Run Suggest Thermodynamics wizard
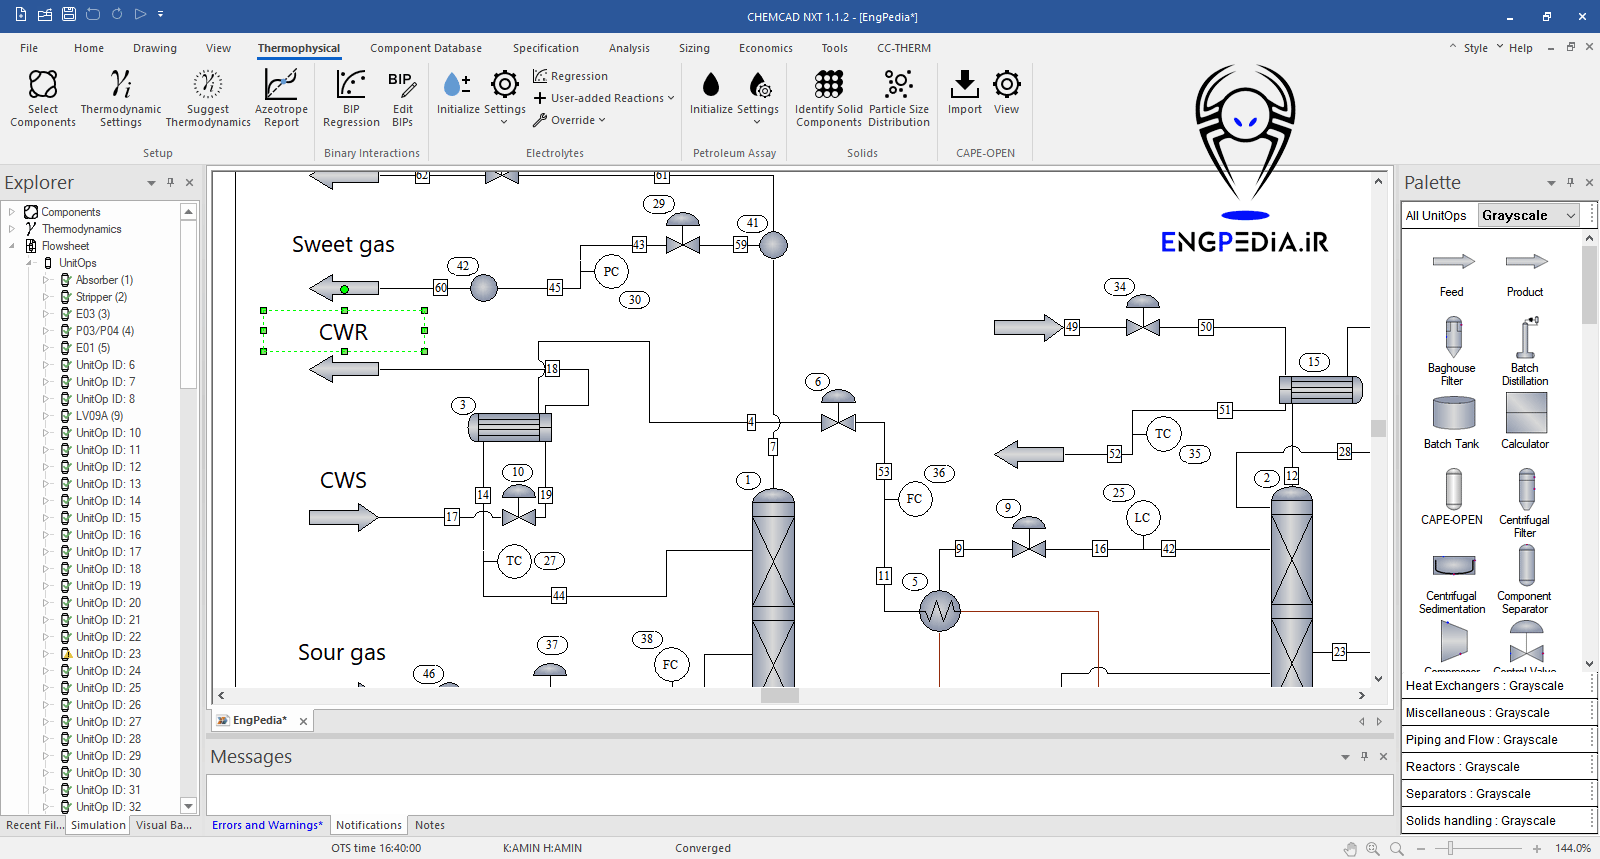The height and width of the screenshot is (859, 1600). pos(208,98)
